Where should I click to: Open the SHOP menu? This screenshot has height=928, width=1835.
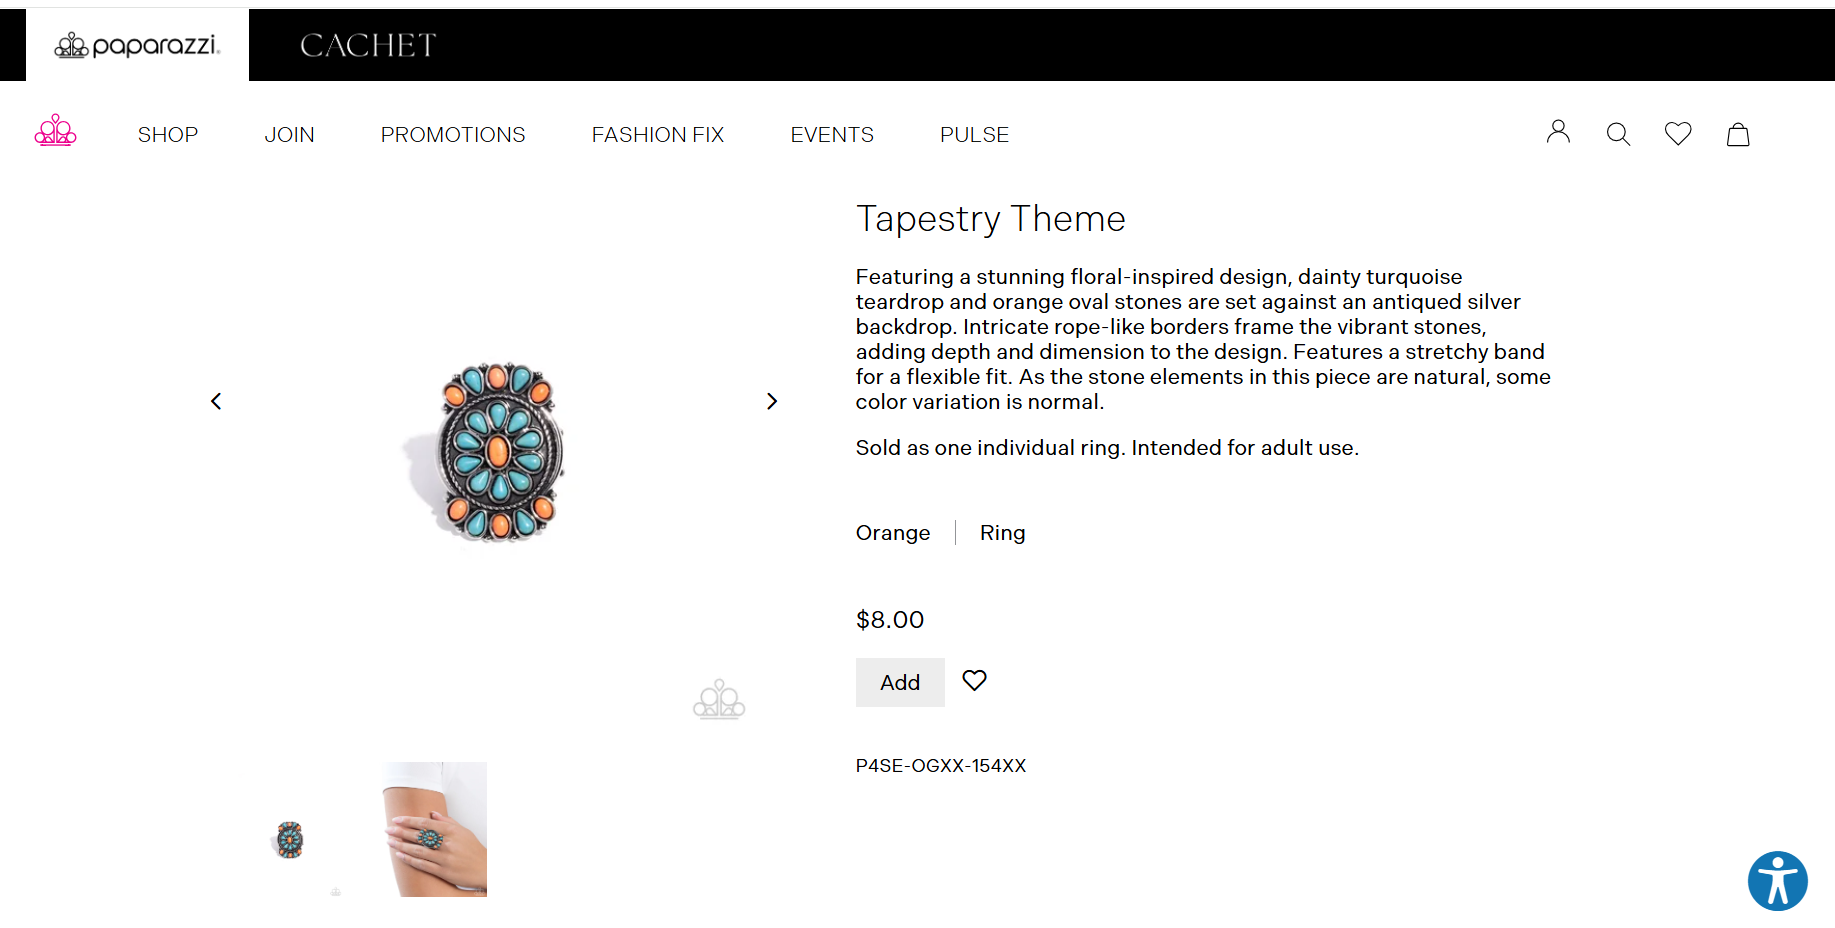(168, 135)
